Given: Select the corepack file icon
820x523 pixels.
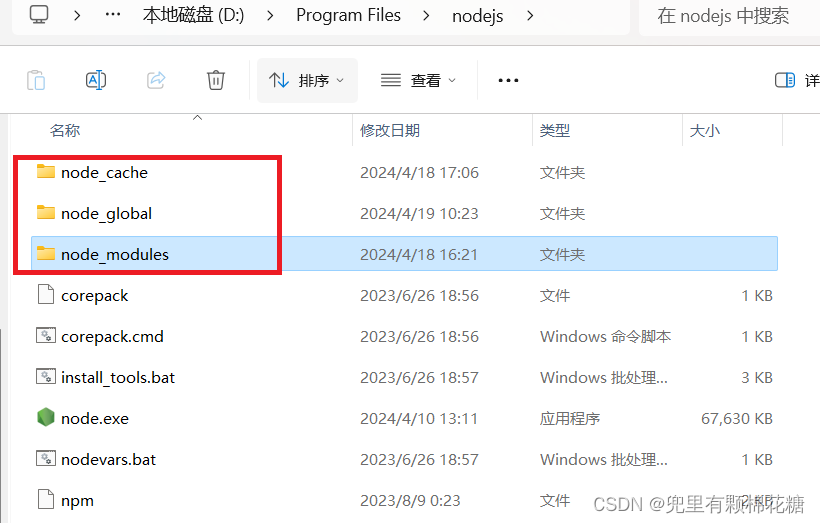Looking at the screenshot, I should pyautogui.click(x=46, y=294).
